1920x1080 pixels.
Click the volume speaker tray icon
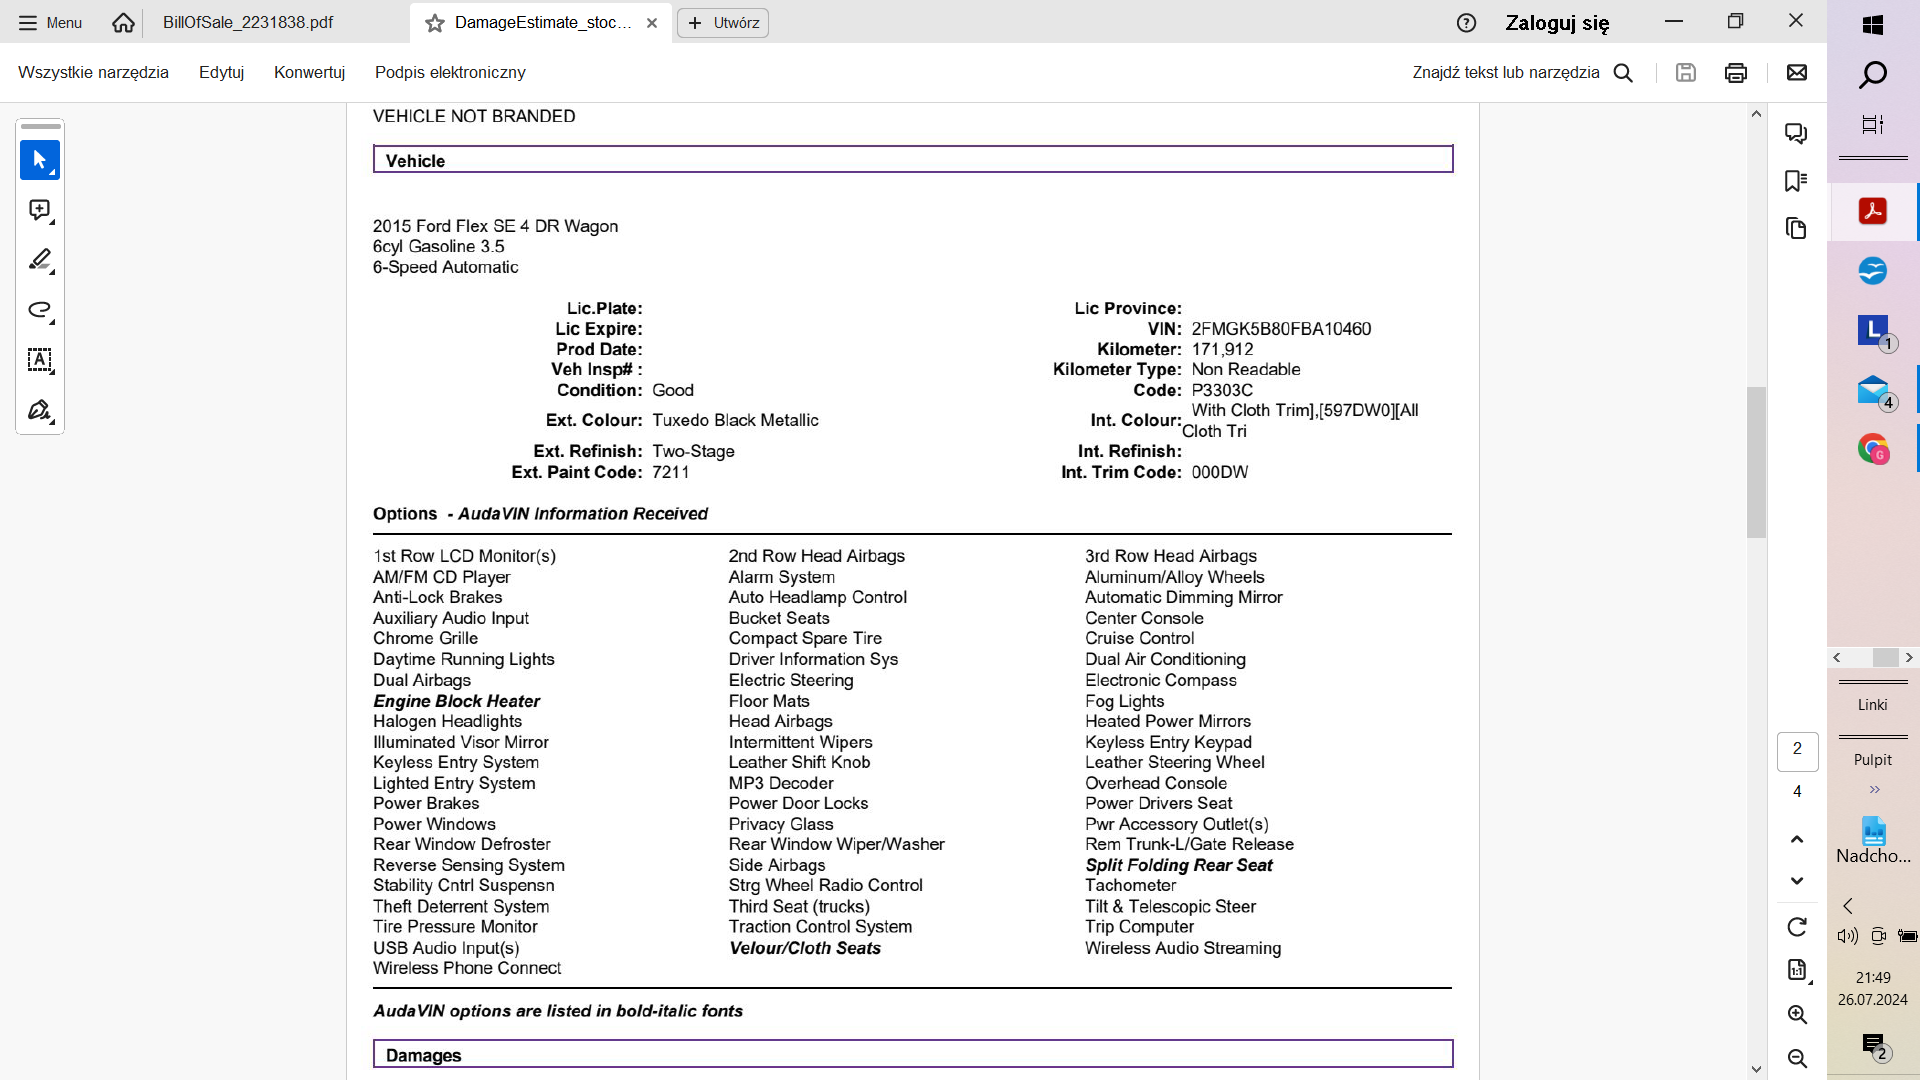coord(1847,936)
